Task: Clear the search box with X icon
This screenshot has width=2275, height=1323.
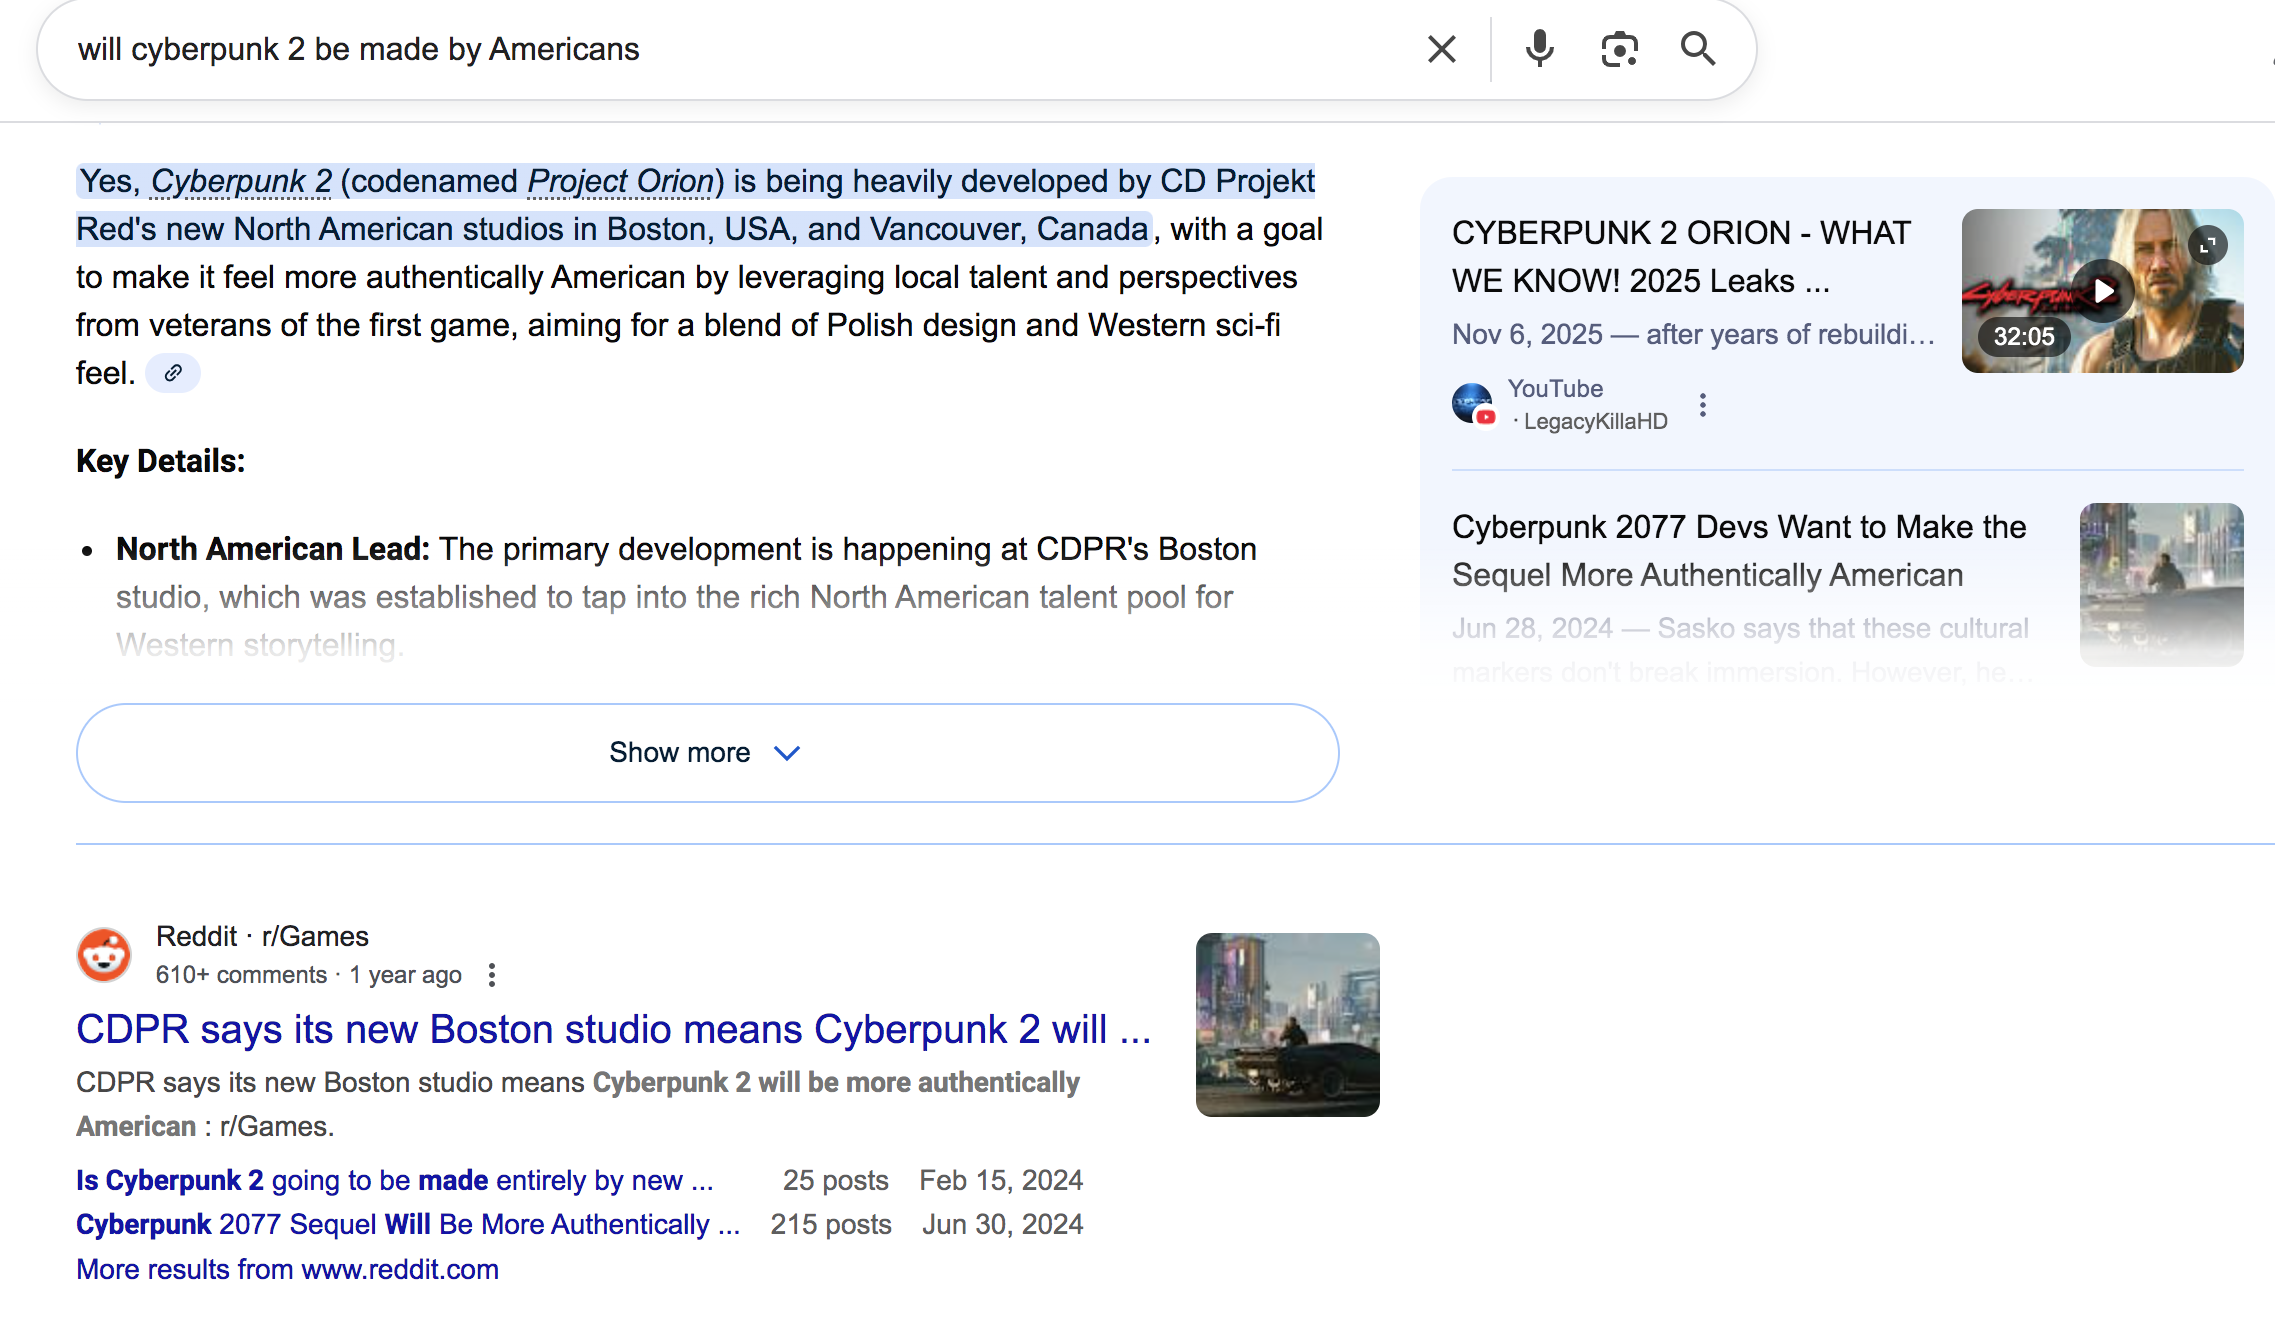Action: pyautogui.click(x=1441, y=49)
